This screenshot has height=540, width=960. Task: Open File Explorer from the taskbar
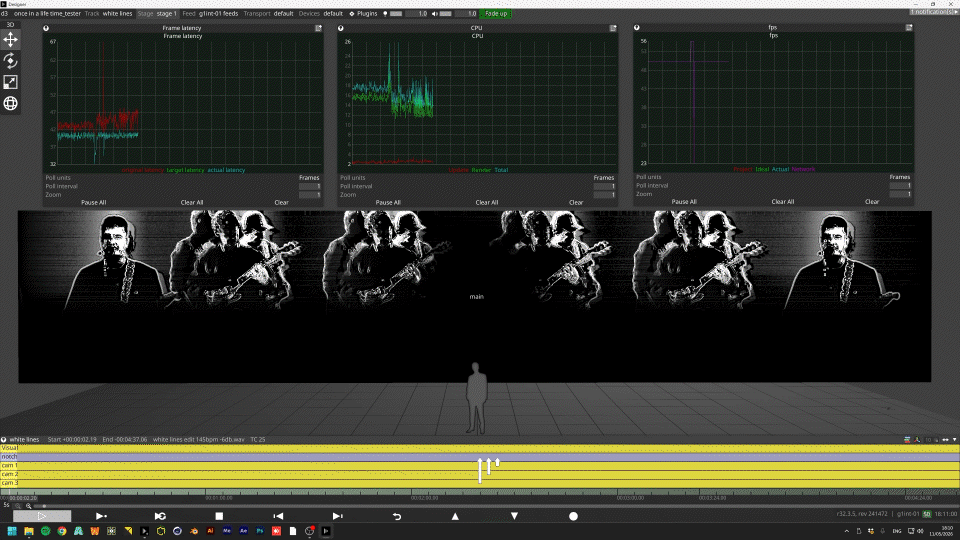29,531
